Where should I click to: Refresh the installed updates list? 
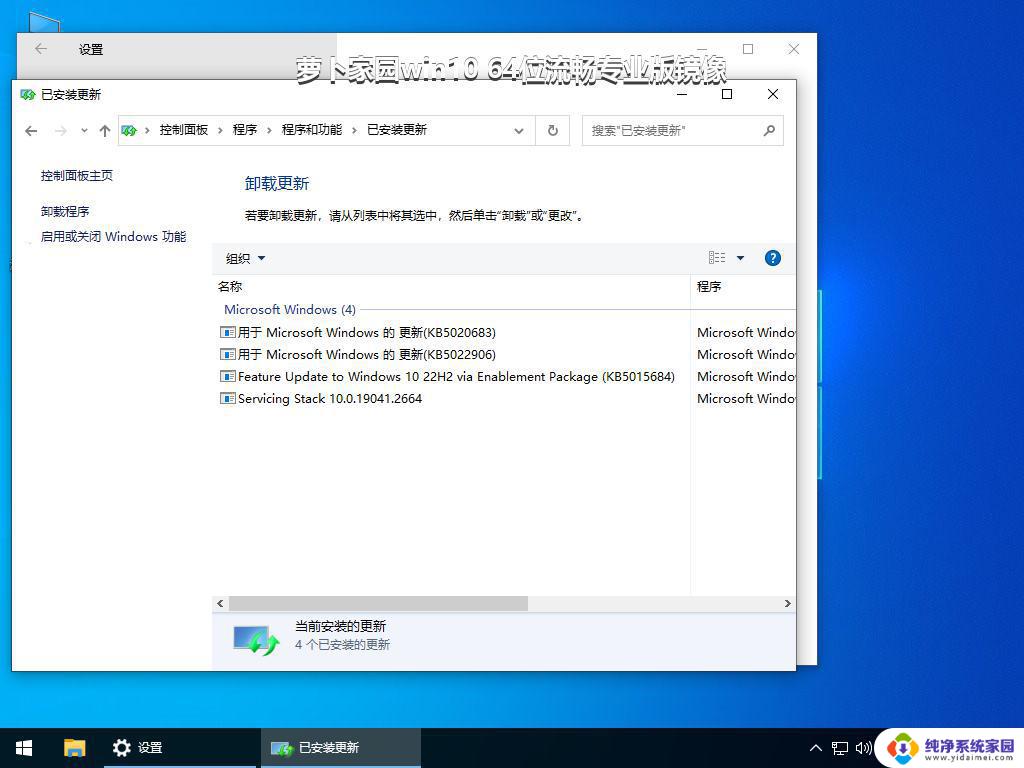point(552,130)
